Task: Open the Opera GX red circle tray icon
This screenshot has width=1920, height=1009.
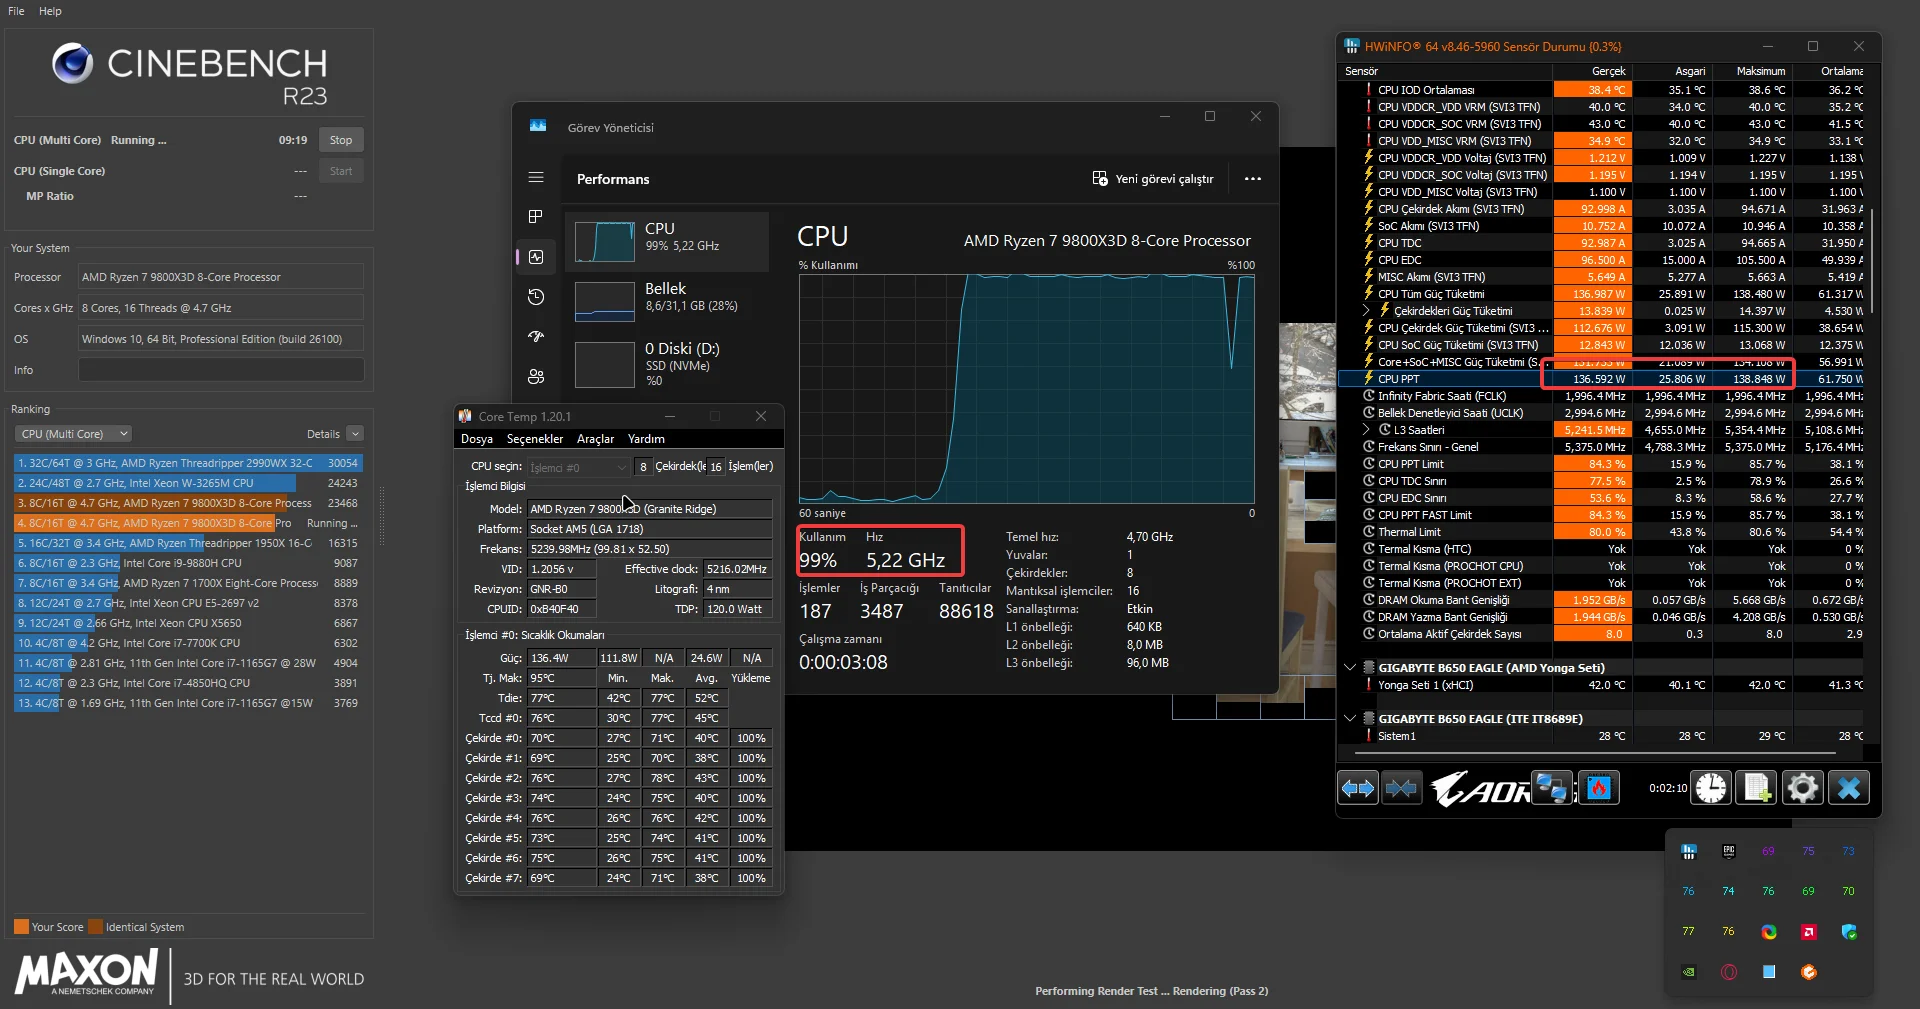Action: (x=1729, y=972)
